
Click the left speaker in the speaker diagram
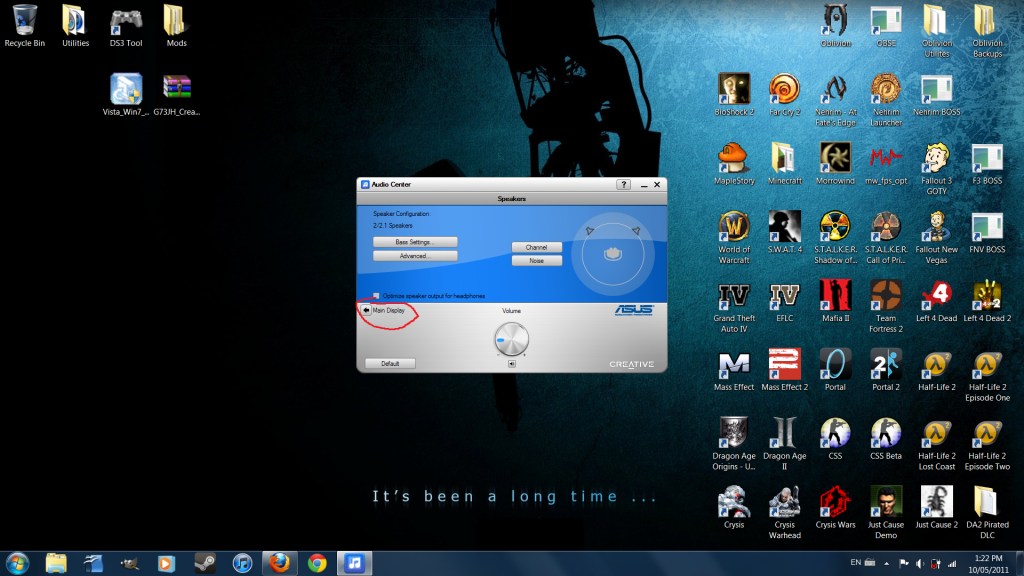tap(590, 231)
